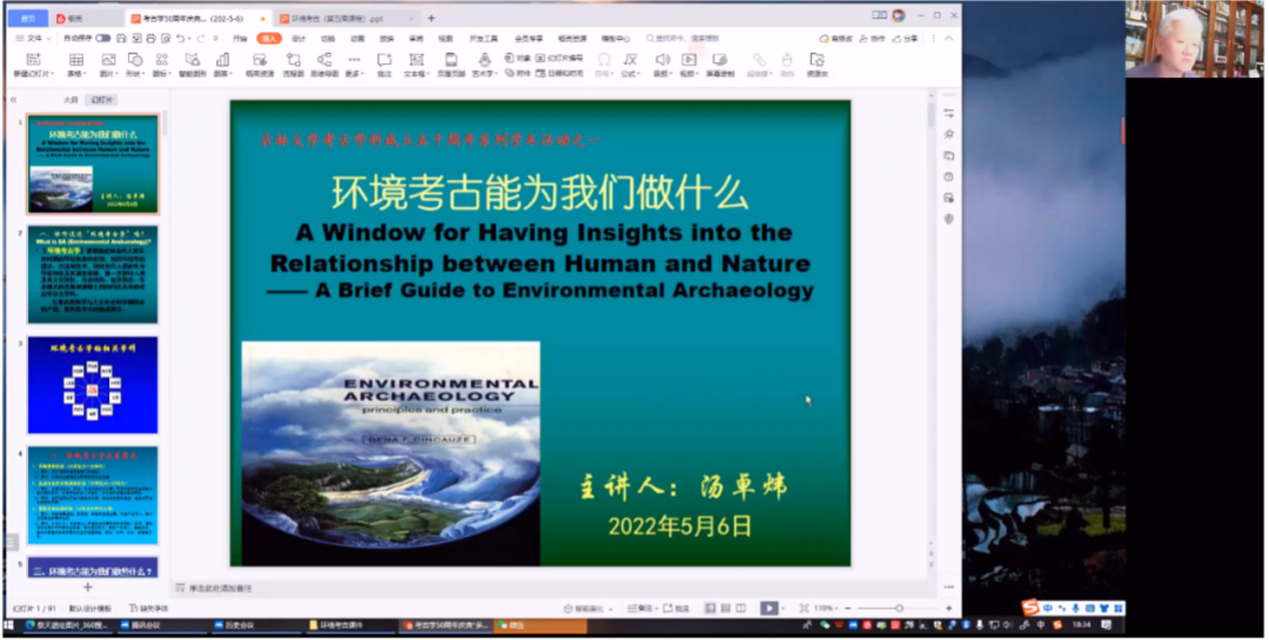Click the Video (视频) insert icon
Viewport: 1269px width, 640px height.
coord(688,60)
